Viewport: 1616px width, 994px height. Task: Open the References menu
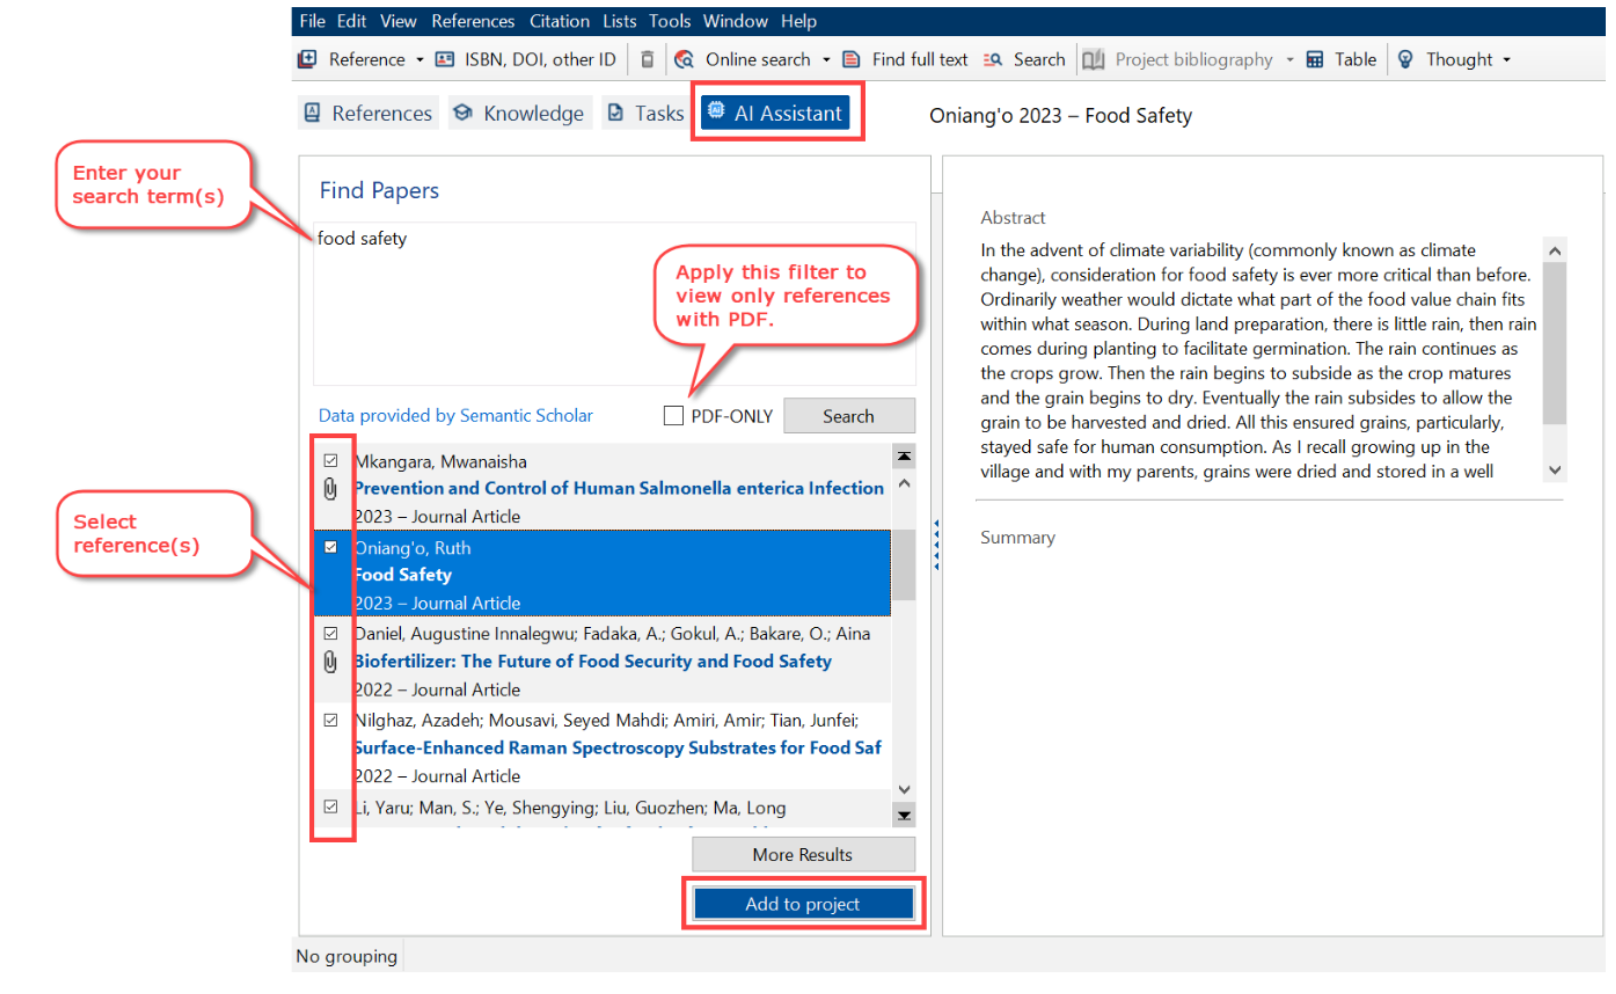(473, 21)
